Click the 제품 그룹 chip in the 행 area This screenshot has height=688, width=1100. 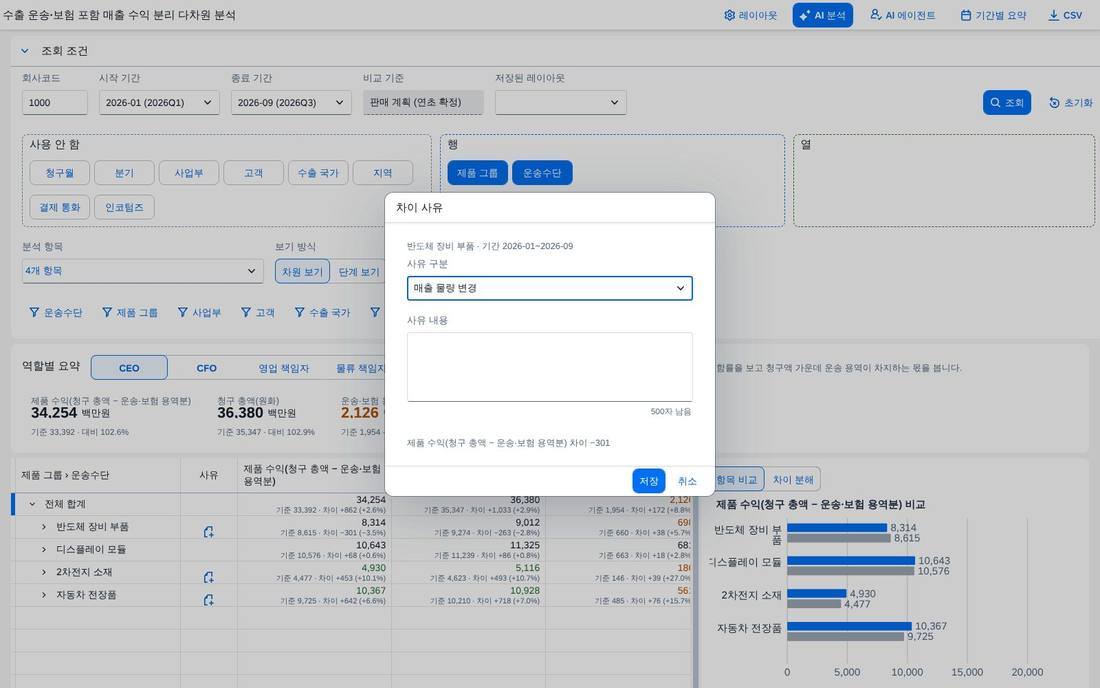(x=477, y=173)
